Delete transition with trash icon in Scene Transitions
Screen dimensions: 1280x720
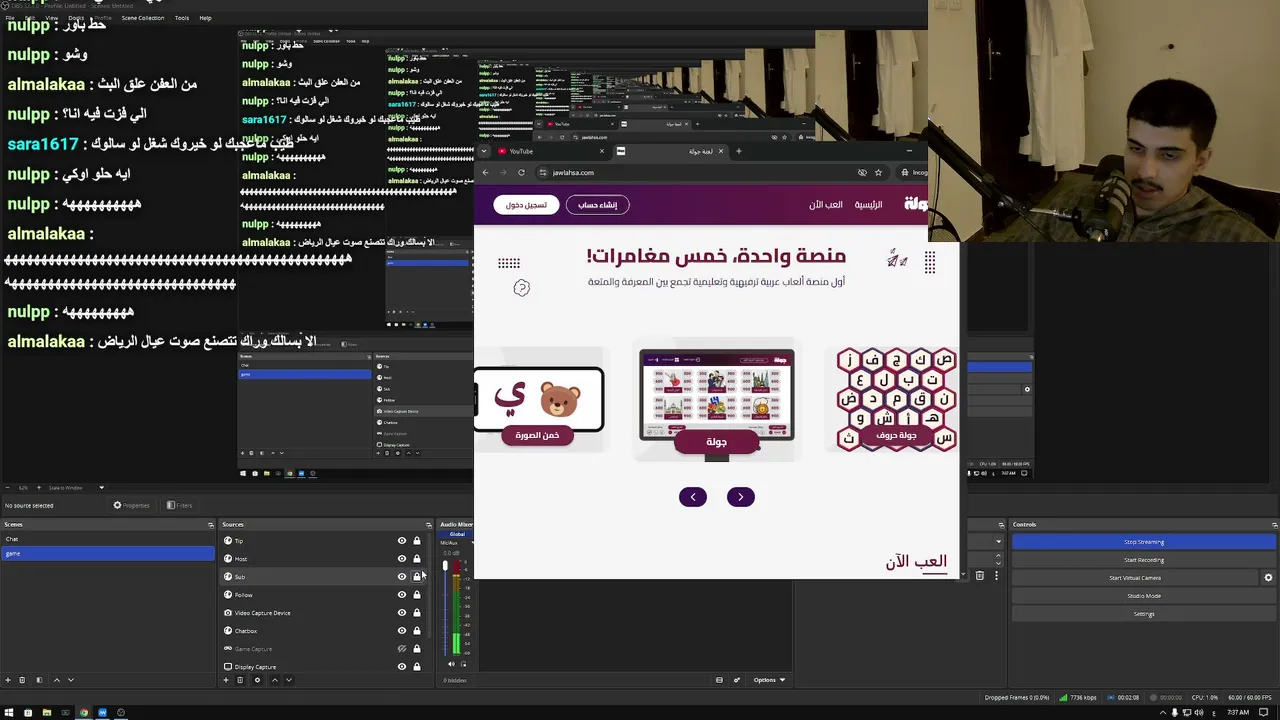click(980, 575)
